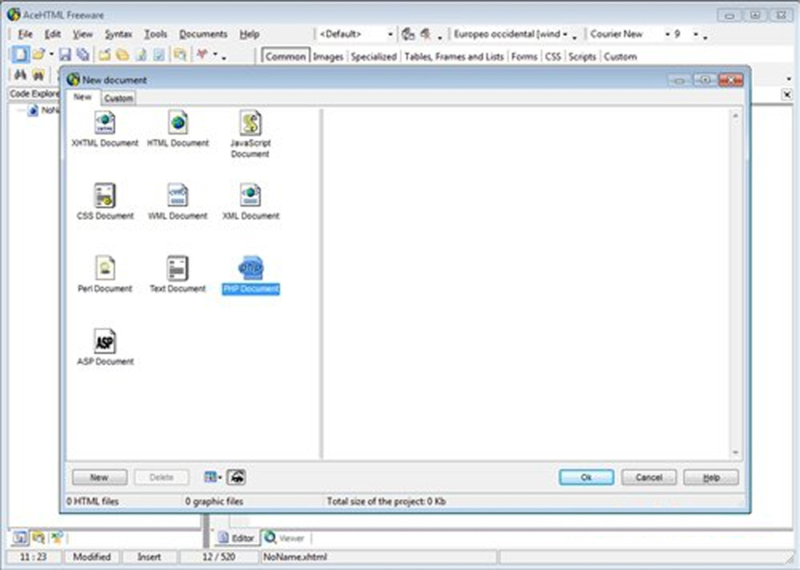Click the folder search icon in bottom-left panel

[38, 537]
